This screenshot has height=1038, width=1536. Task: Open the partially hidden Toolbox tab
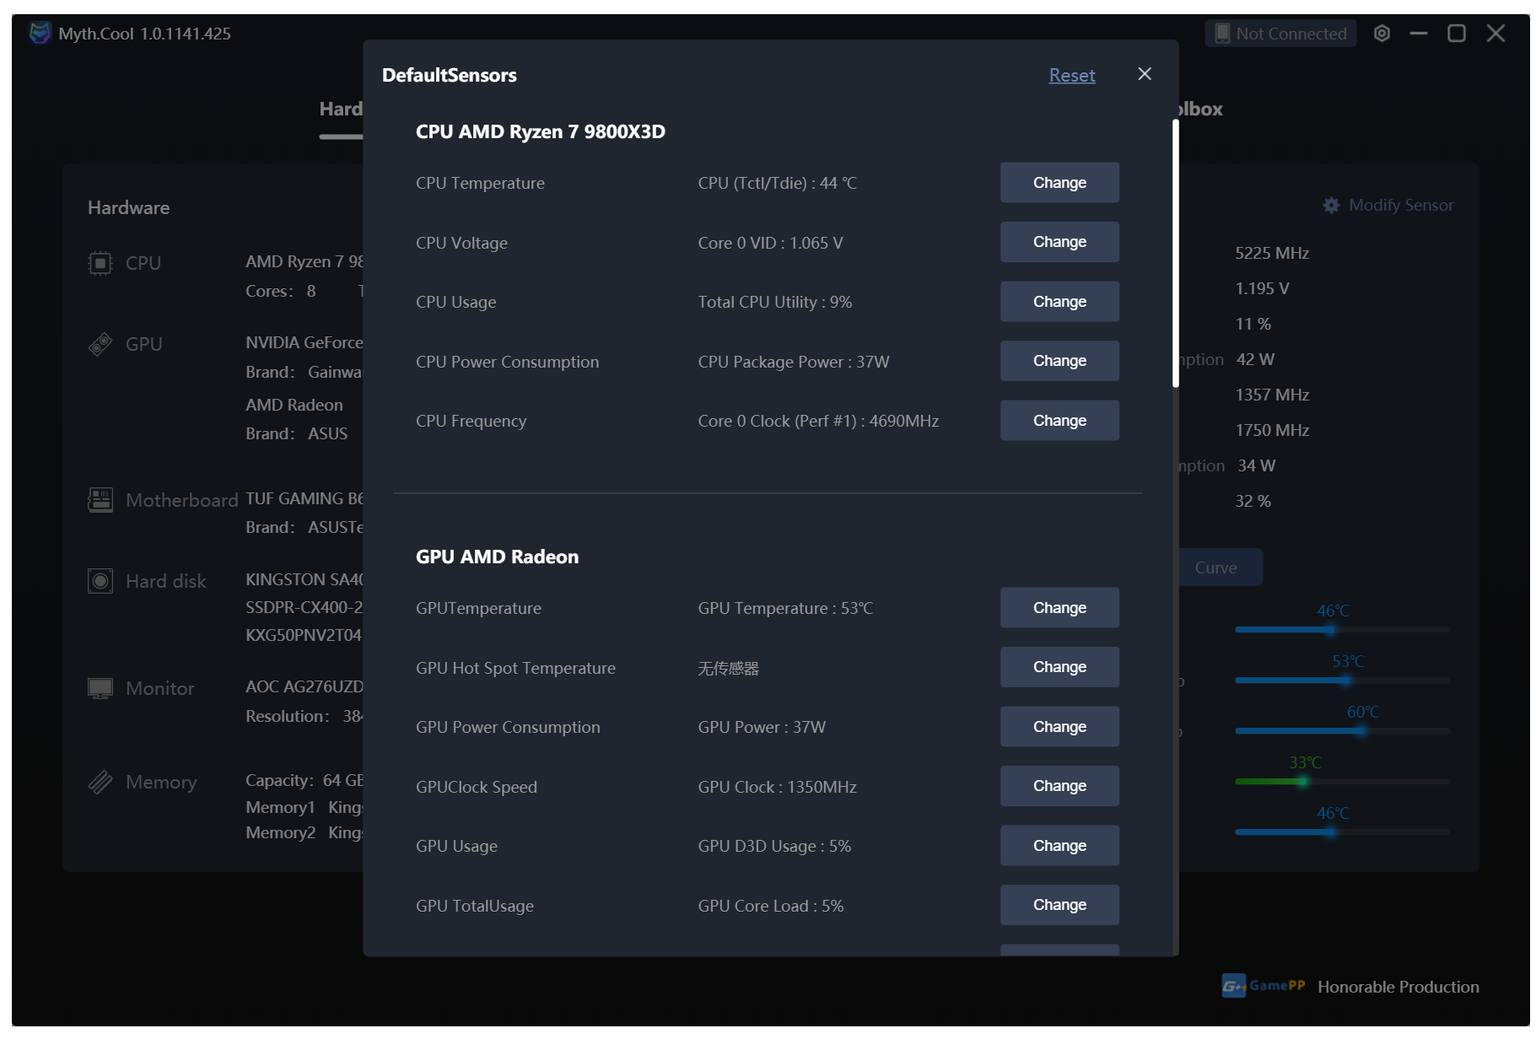[x=1201, y=109]
